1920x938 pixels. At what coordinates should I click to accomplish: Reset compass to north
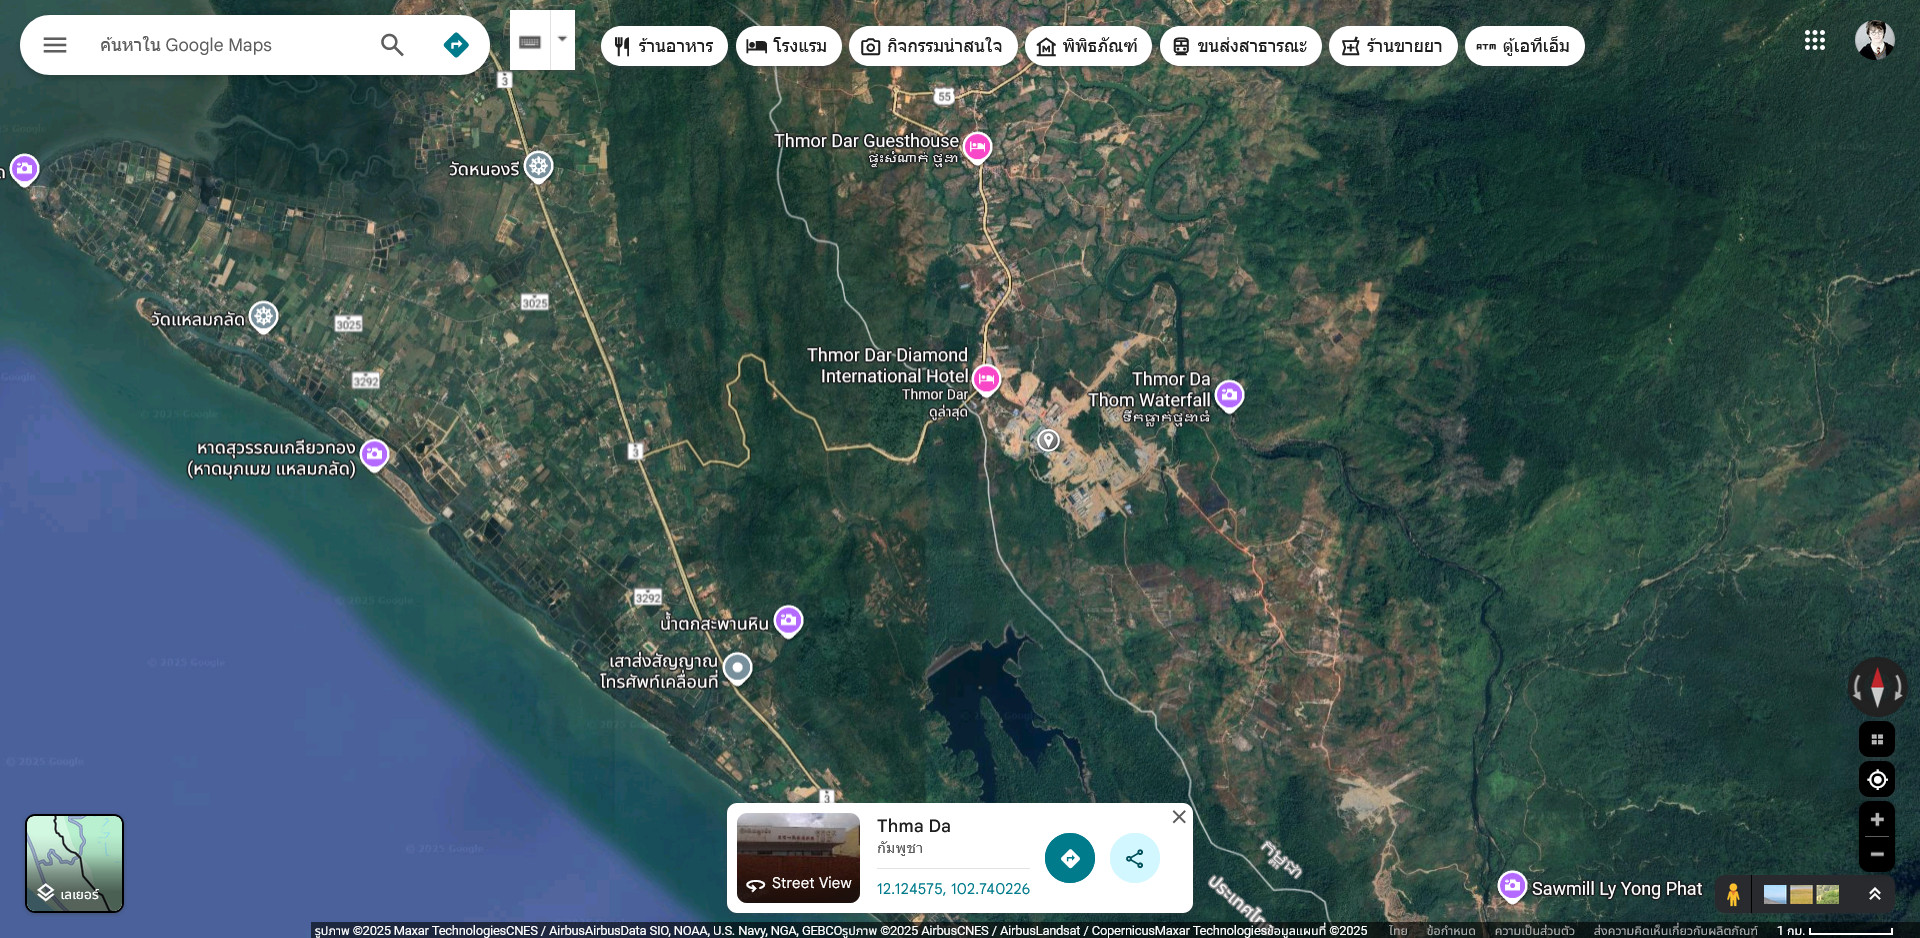[1877, 687]
